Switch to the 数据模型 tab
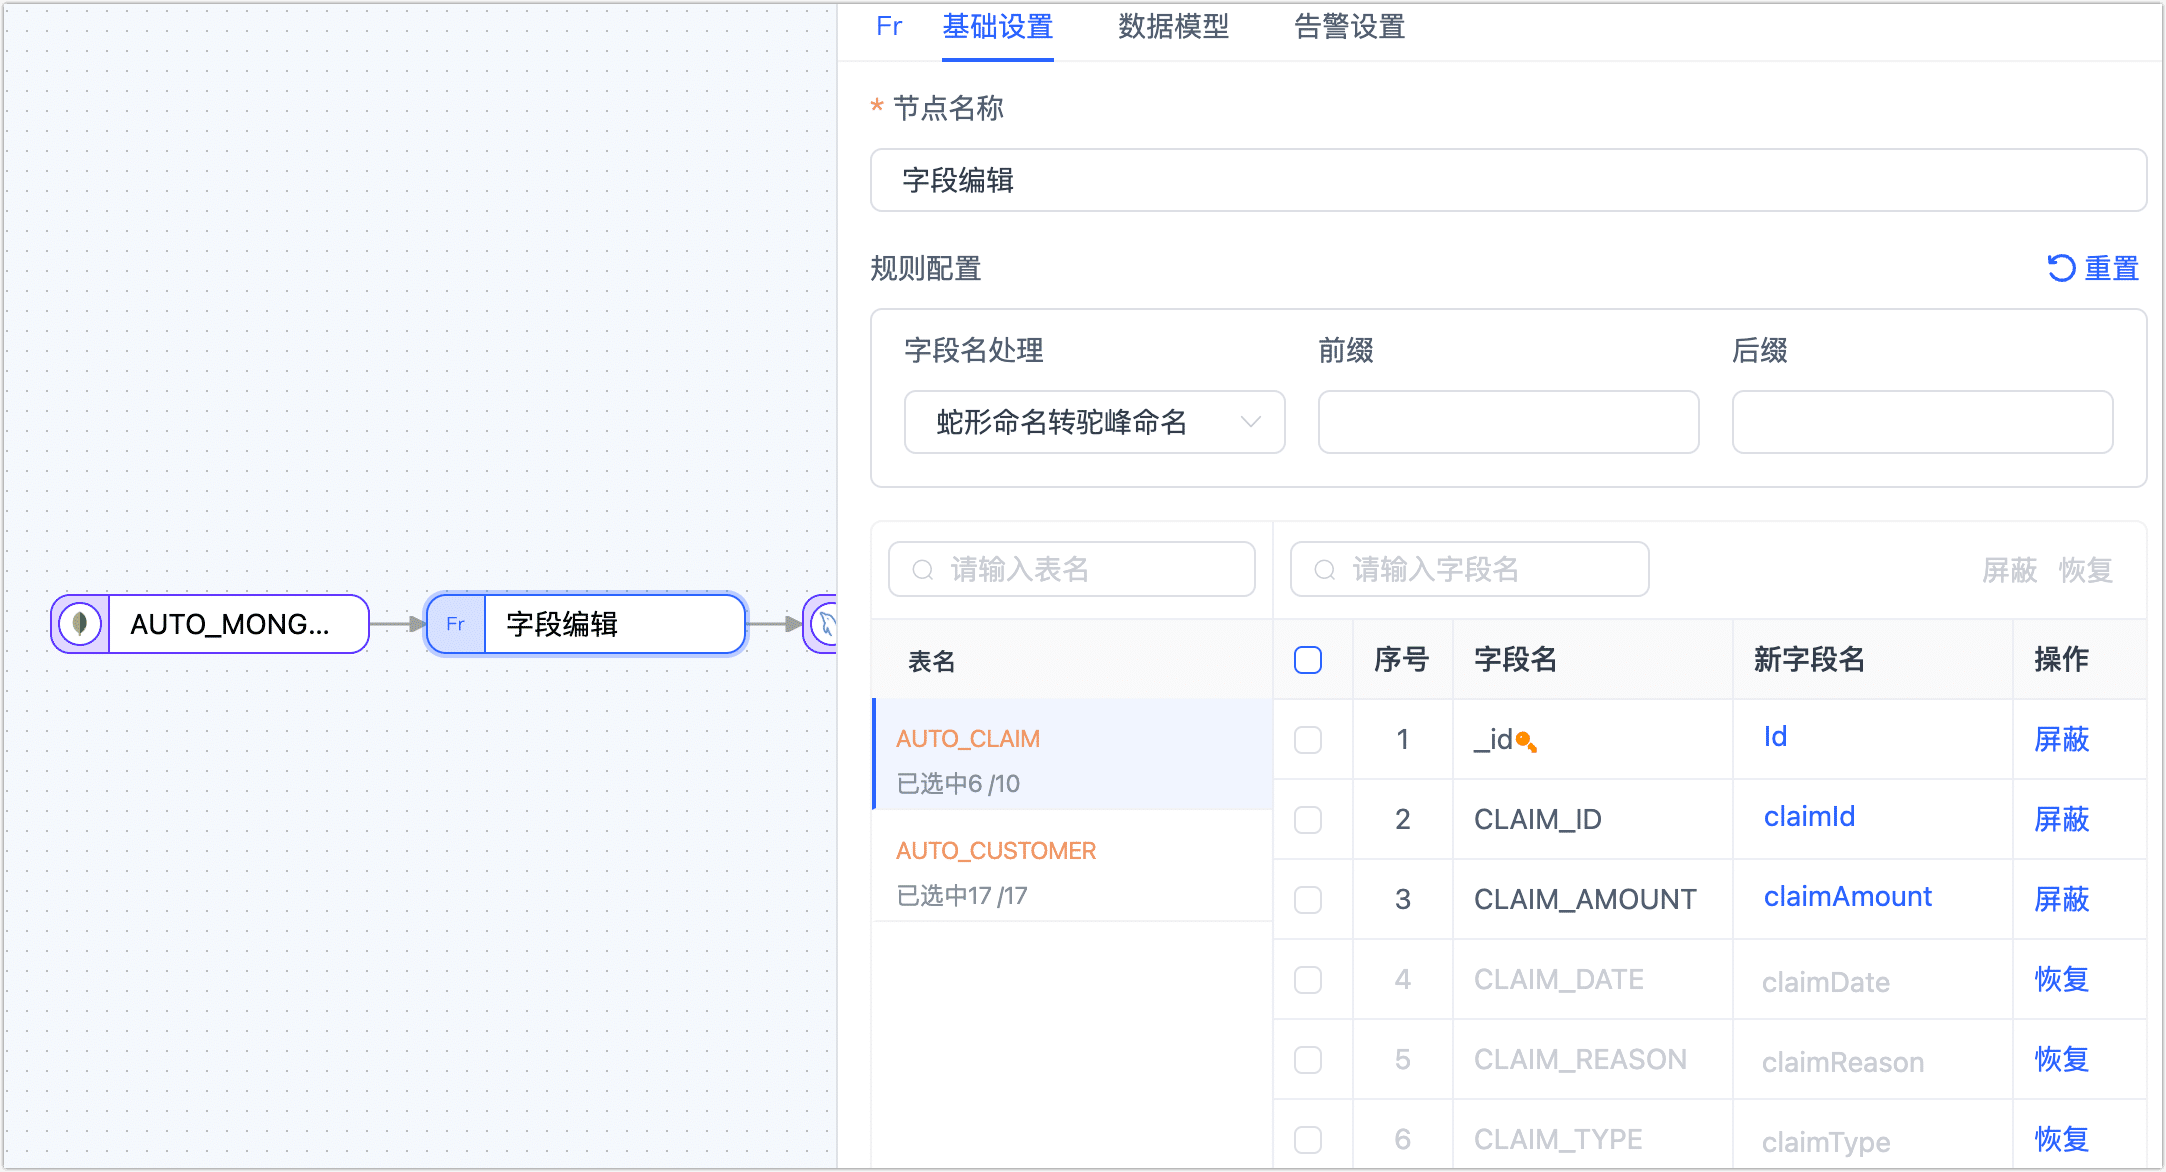This screenshot has width=2166, height=1172. 1173,27
